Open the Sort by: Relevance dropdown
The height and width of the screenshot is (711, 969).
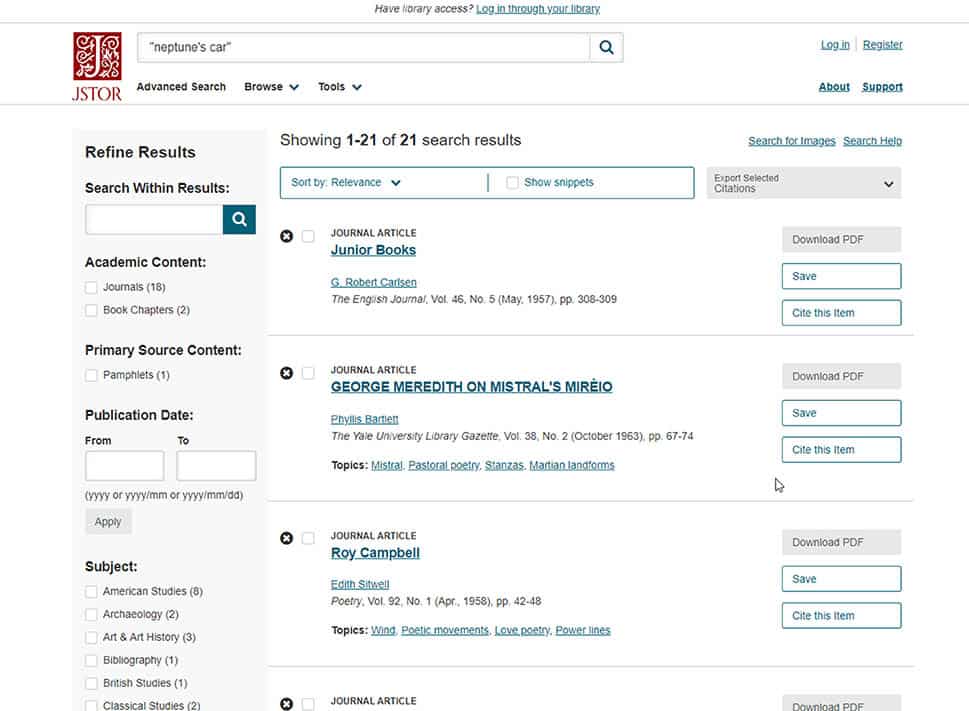346,182
